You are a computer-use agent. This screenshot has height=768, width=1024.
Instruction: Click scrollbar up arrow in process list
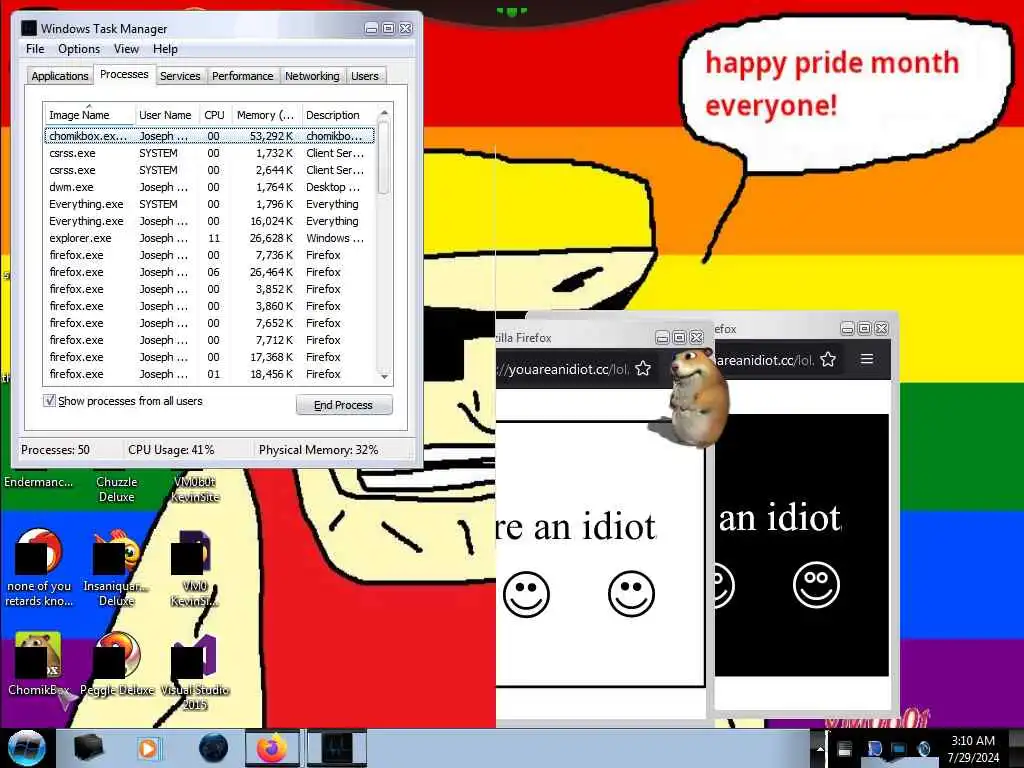click(384, 113)
